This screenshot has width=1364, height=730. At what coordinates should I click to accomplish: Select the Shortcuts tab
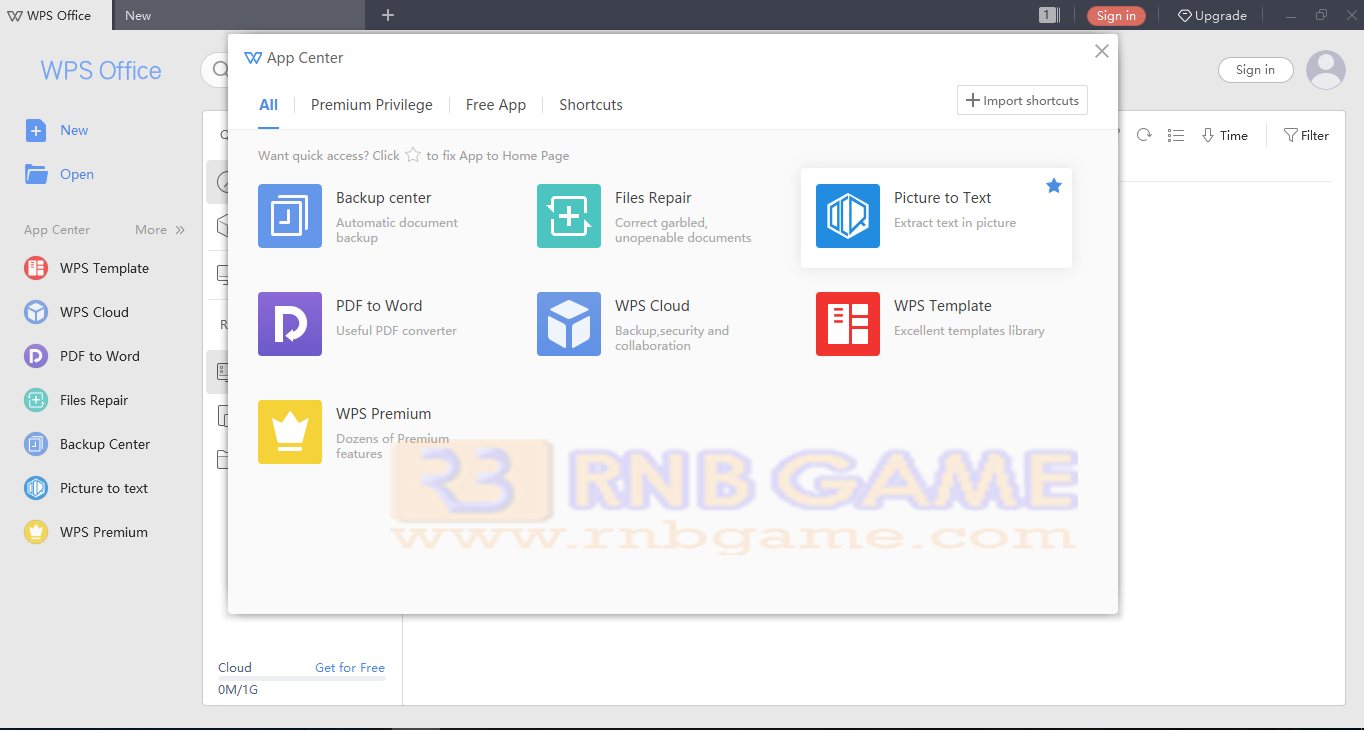[x=591, y=105]
